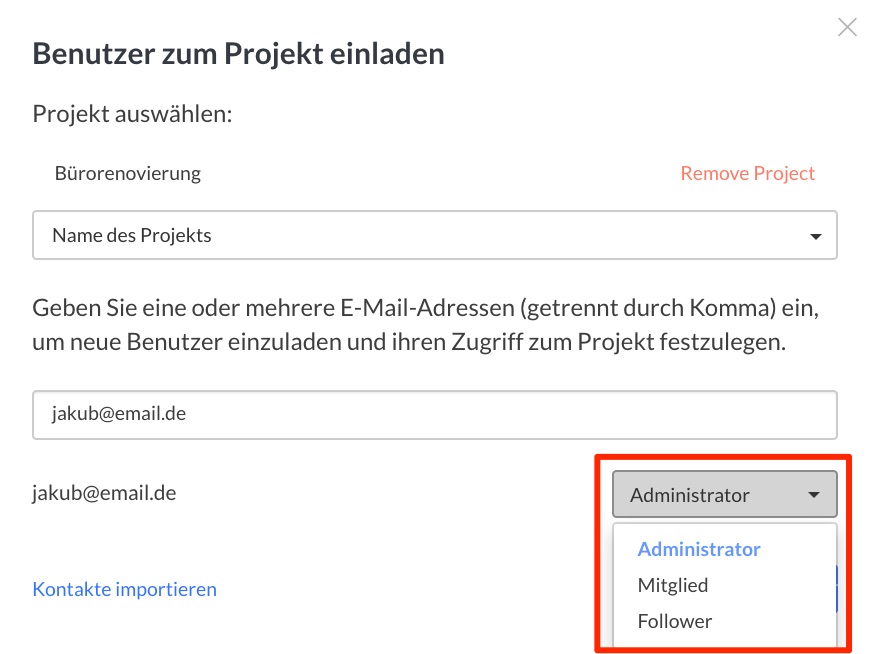
Task: Choose the Follower role option
Action: point(675,621)
